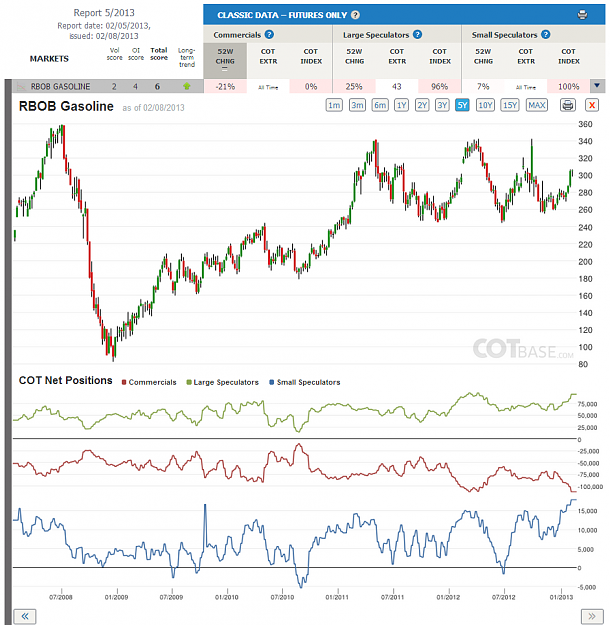Select the 1Y time range

[x=401, y=105]
